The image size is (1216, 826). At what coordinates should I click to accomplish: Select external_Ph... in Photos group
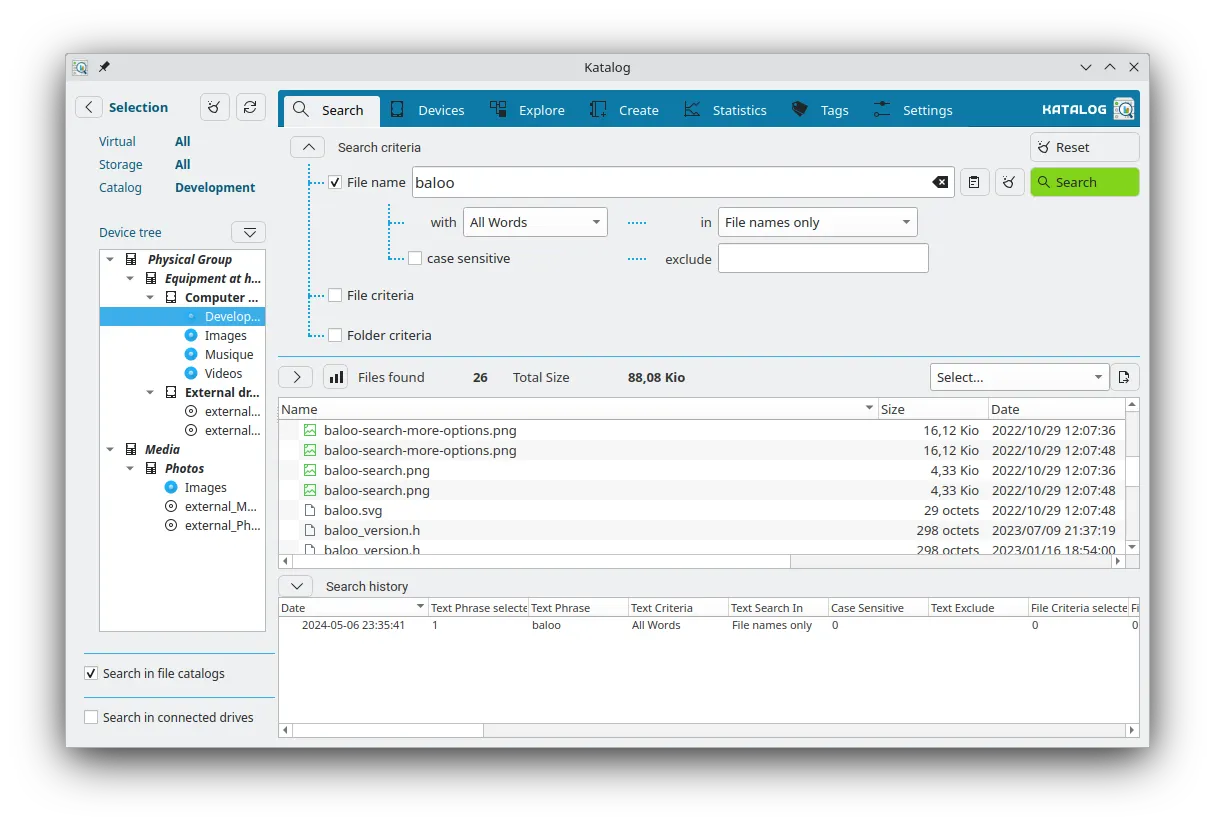click(222, 525)
